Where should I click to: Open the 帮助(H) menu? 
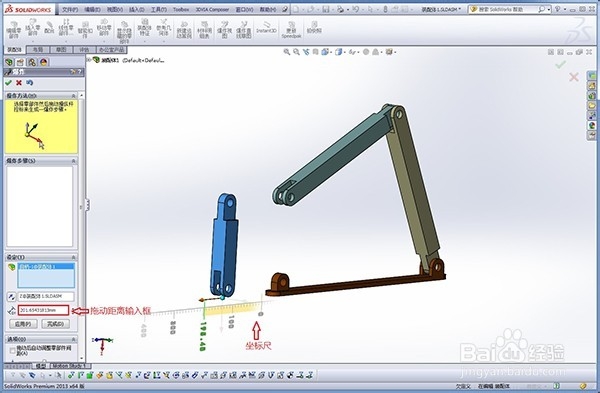pyautogui.click(x=268, y=9)
